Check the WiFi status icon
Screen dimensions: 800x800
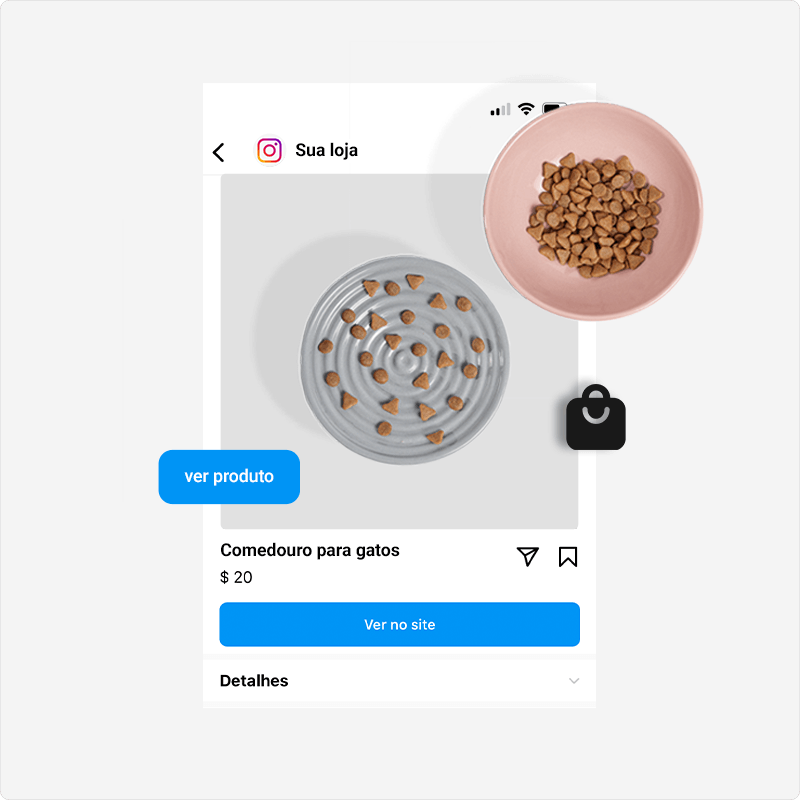526,109
